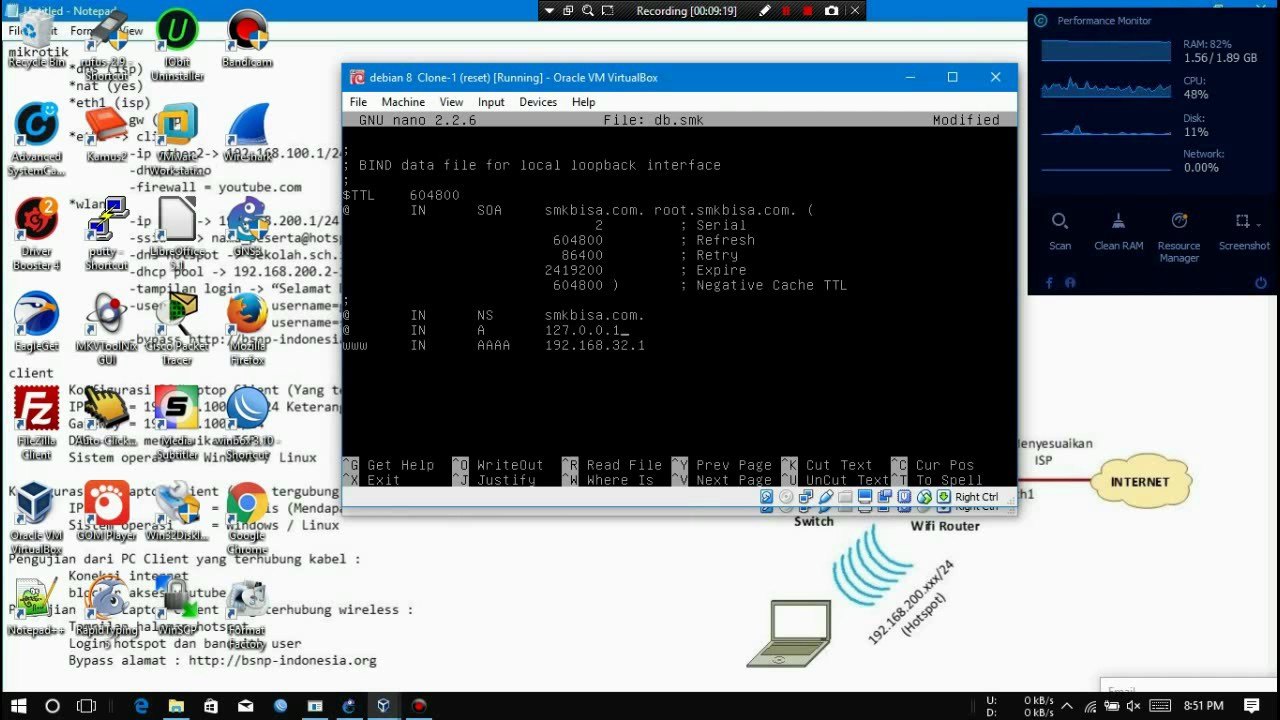This screenshot has height=720, width=1280.
Task: Click the RAM usage graph in the Performance Monitor
Action: 1105,51
